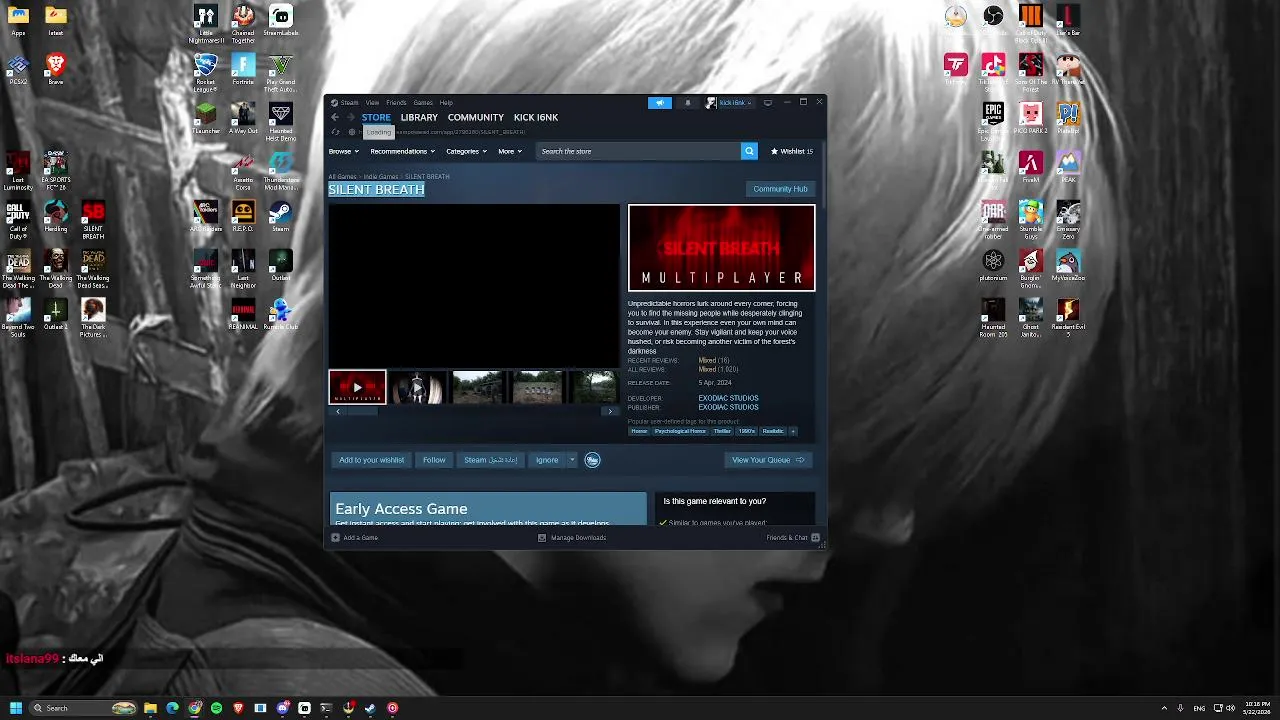Screen dimensions: 1280x720
Task: Open Friends & Chat
Action: 793,538
